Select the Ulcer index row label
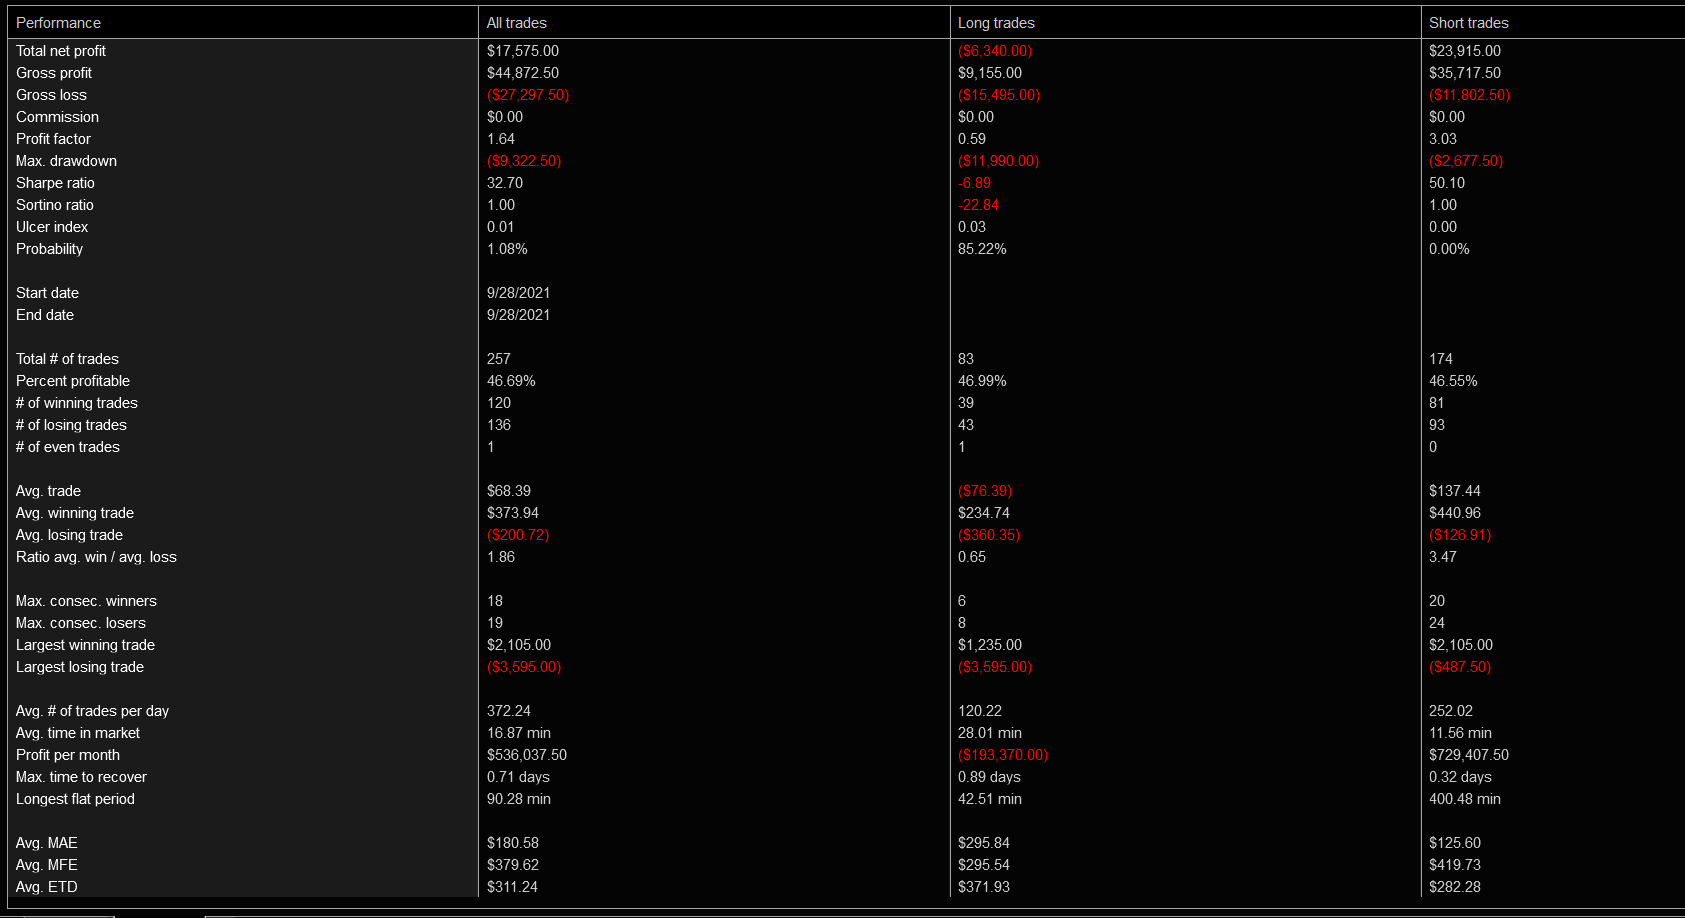 pyautogui.click(x=52, y=227)
